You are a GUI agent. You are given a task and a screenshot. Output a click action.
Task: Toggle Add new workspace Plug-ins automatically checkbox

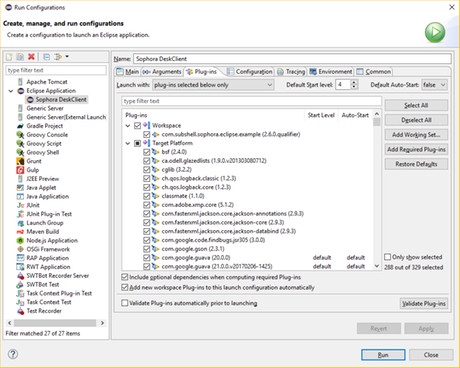pos(125,287)
